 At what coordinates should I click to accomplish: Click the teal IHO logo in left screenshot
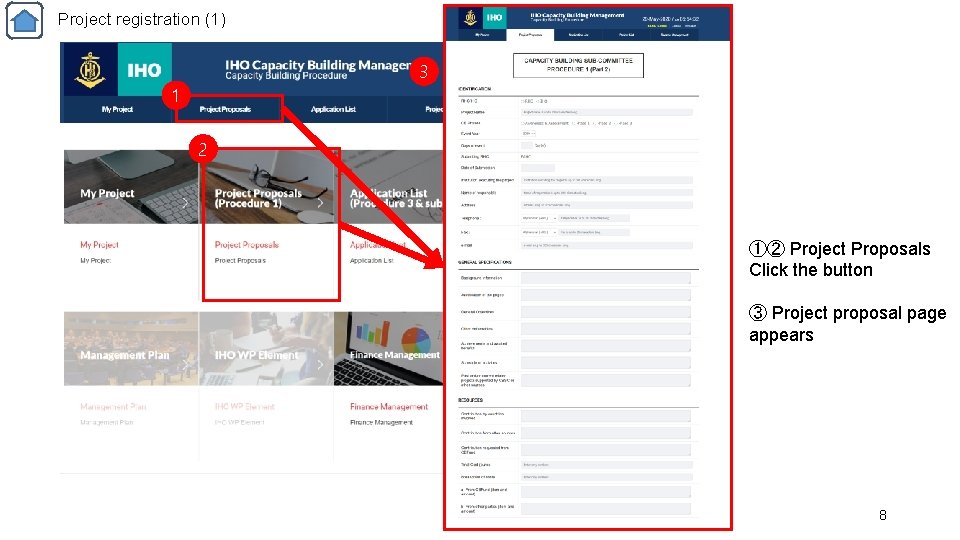pos(144,69)
